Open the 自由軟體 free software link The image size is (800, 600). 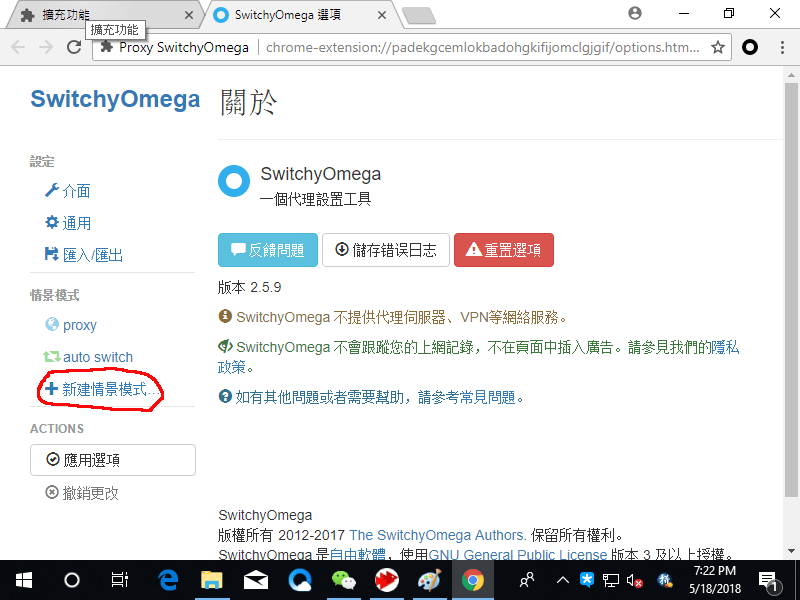pos(358,554)
